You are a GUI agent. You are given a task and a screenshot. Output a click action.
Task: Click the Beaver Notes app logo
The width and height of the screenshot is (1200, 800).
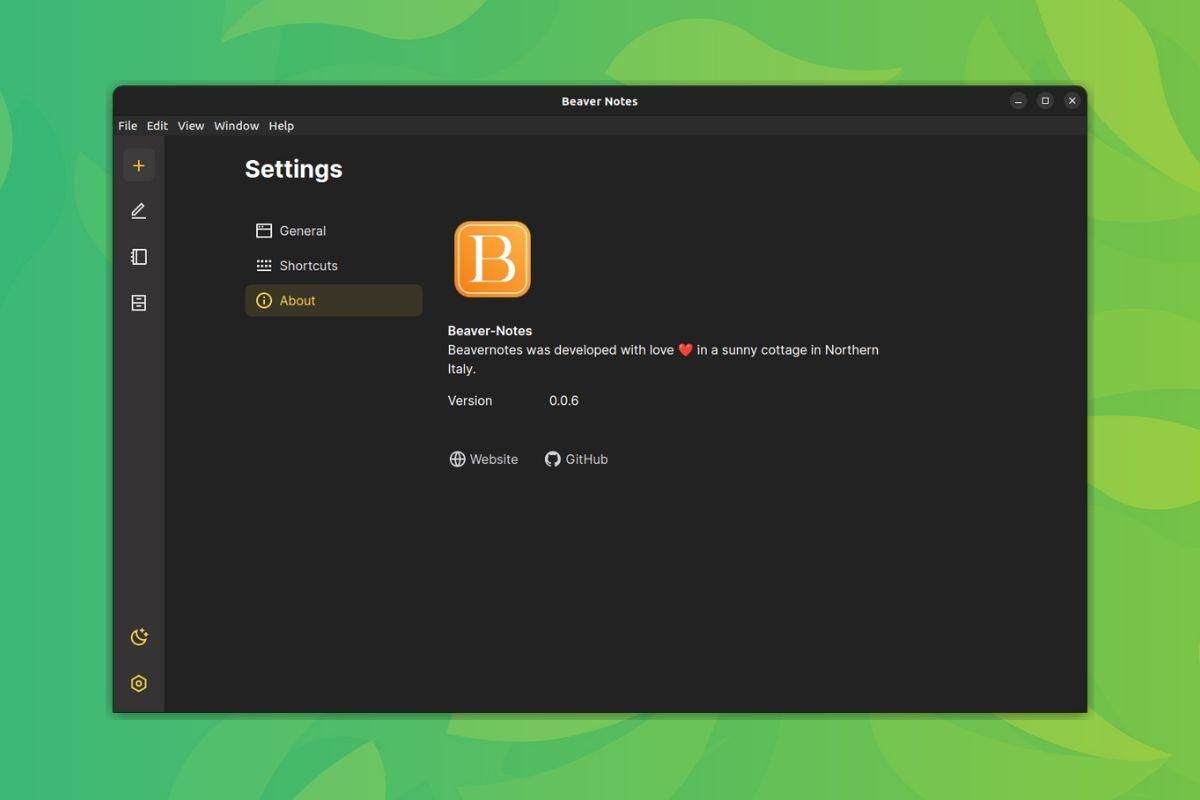pyautogui.click(x=491, y=258)
